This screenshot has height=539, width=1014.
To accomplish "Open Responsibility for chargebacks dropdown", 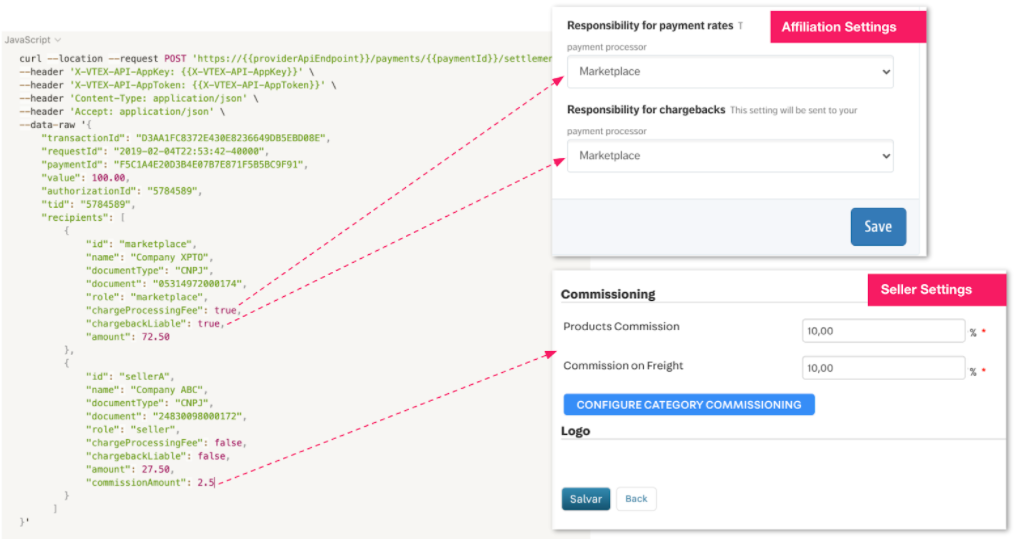I will [x=730, y=156].
